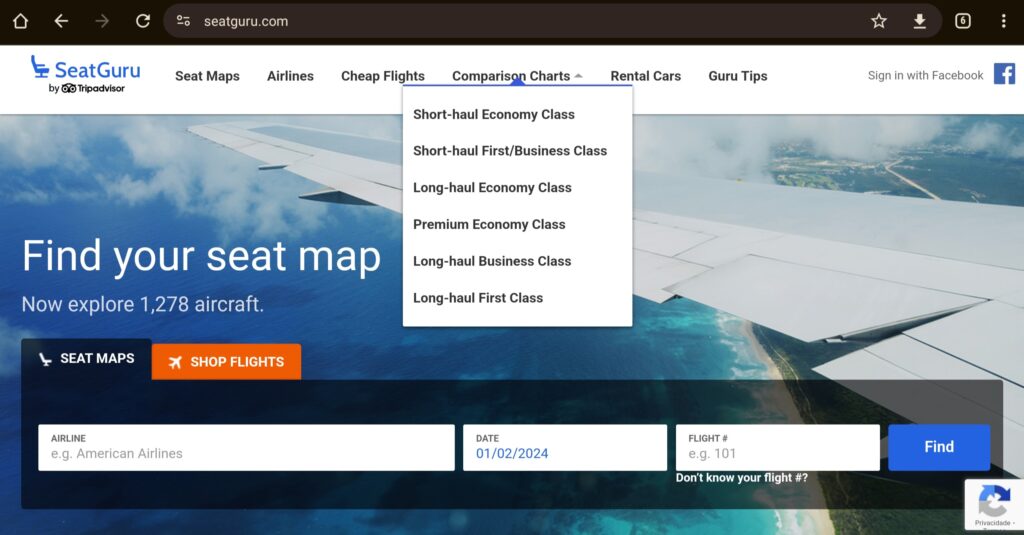This screenshot has width=1024, height=535.
Task: Click "Don't know your flight #?" link
Action: [x=741, y=478]
